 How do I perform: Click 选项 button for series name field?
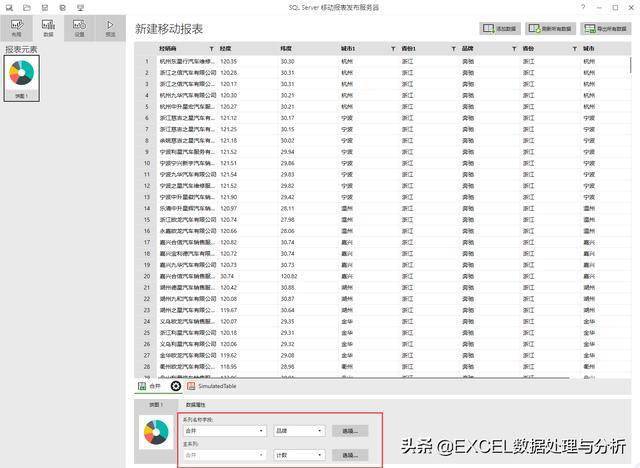point(350,431)
